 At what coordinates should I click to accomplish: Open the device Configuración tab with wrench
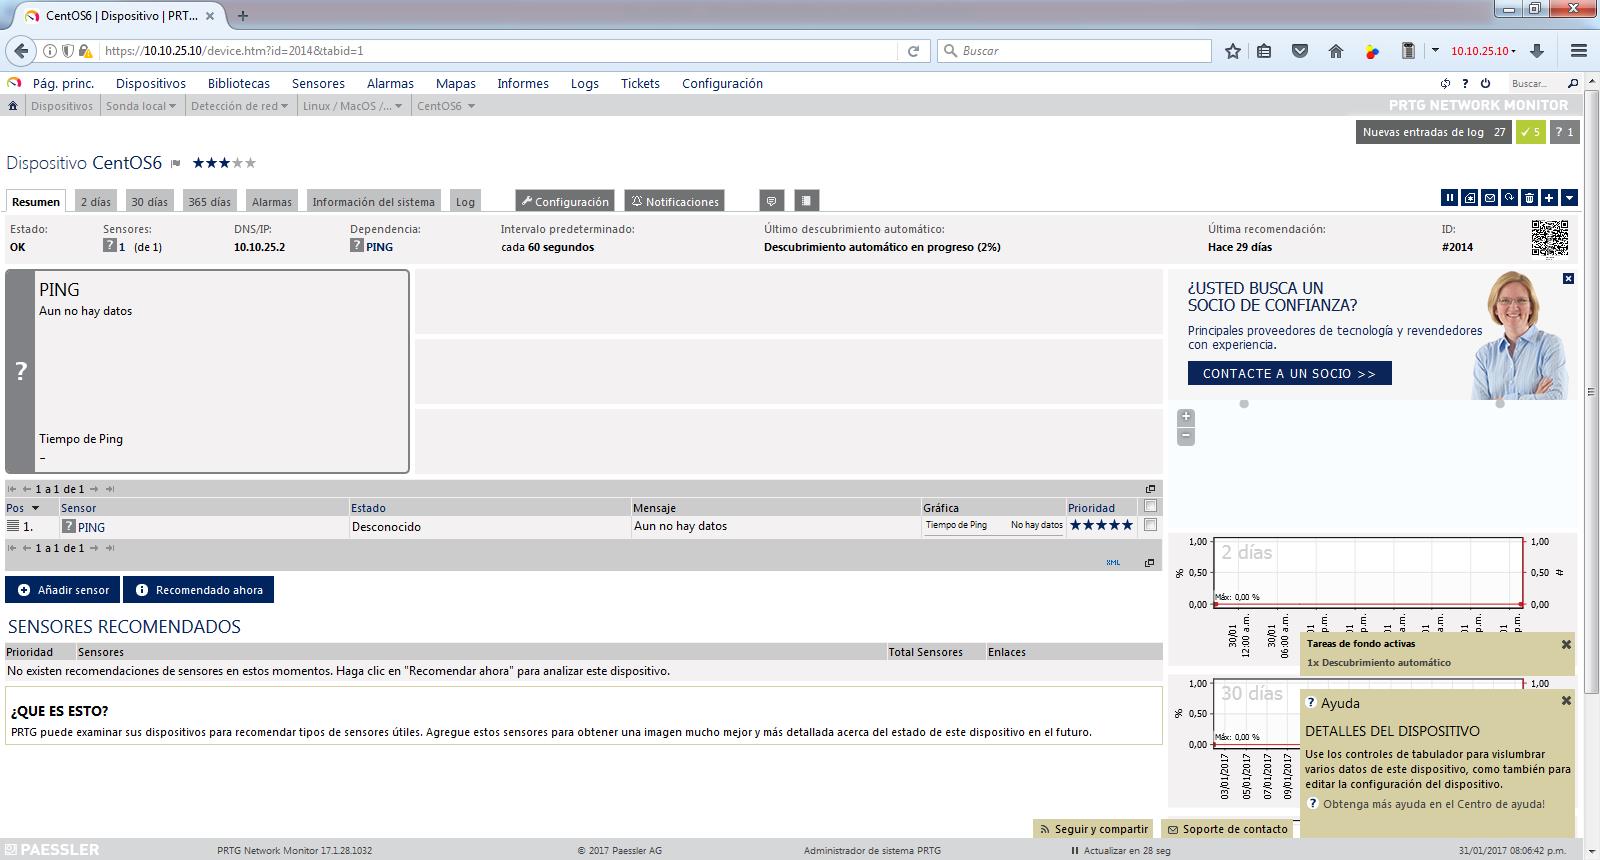coord(565,201)
